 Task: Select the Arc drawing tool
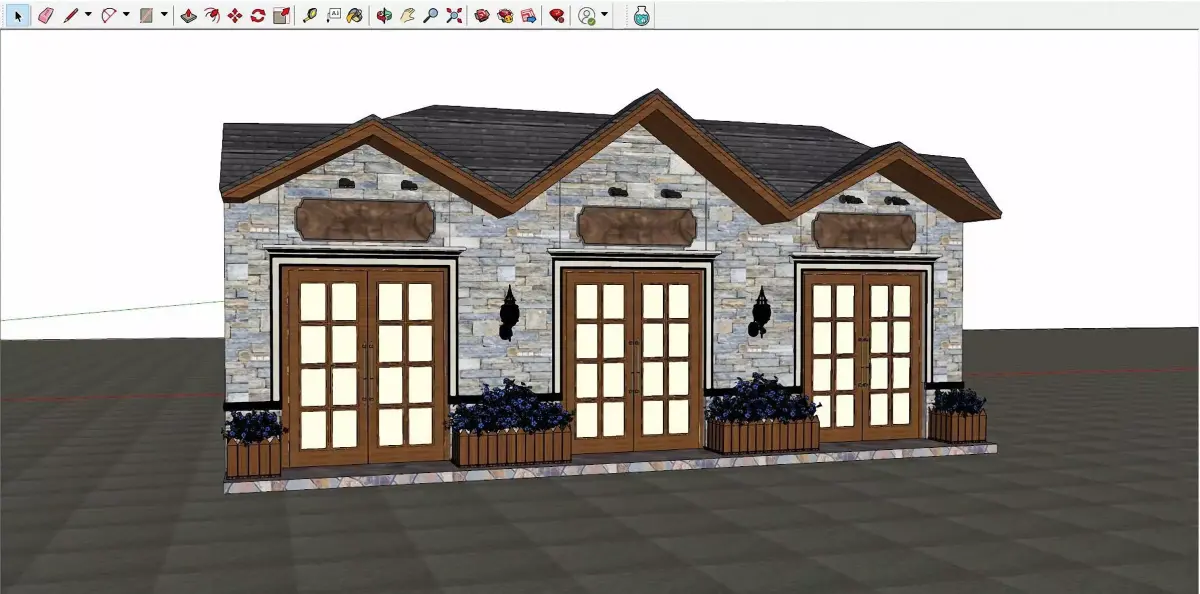pos(109,15)
